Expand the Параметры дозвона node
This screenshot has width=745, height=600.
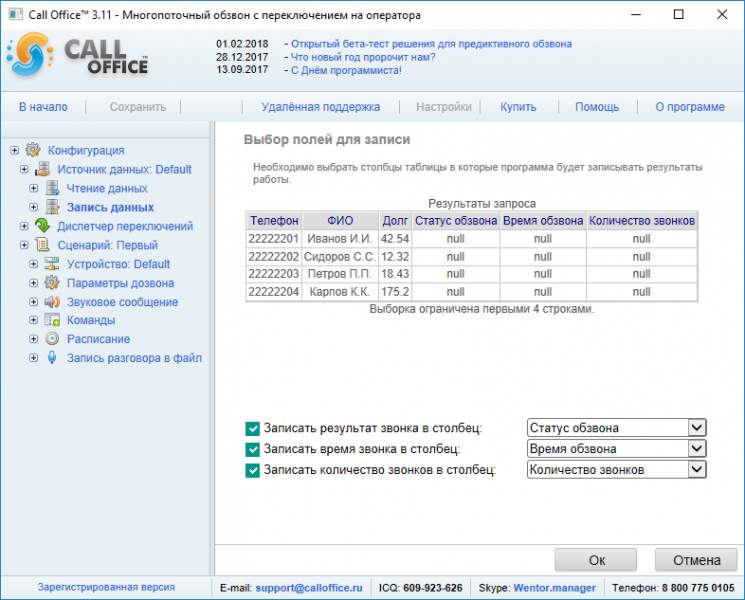coord(34,283)
